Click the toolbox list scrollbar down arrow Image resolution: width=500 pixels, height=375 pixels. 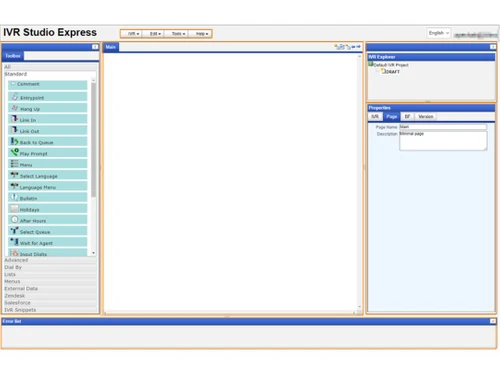pos(93,253)
